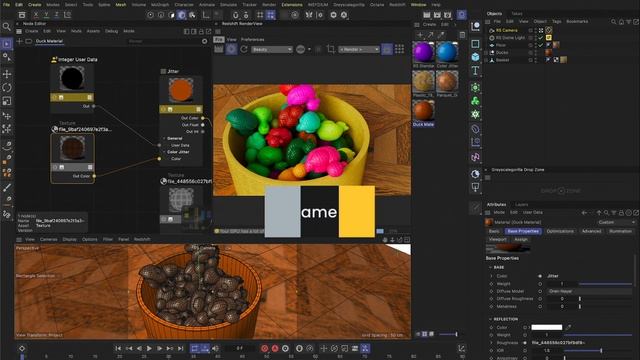Click the search magnifier icon at top left

tap(7, 27)
